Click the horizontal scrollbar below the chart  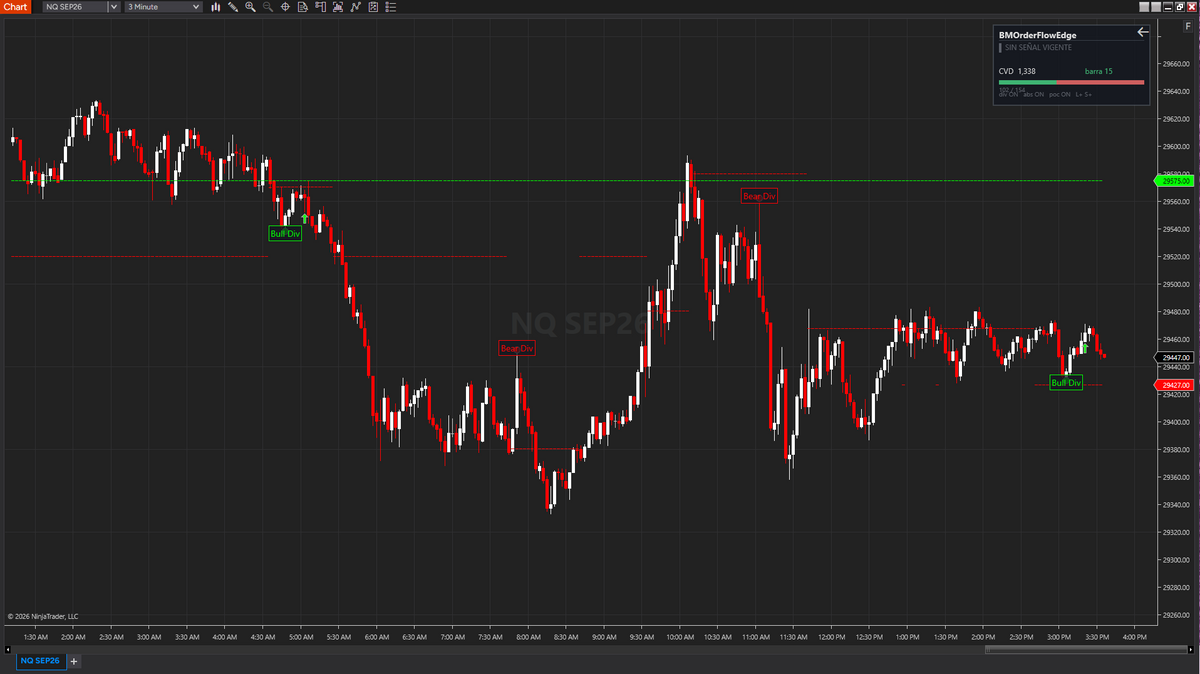tap(1085, 649)
